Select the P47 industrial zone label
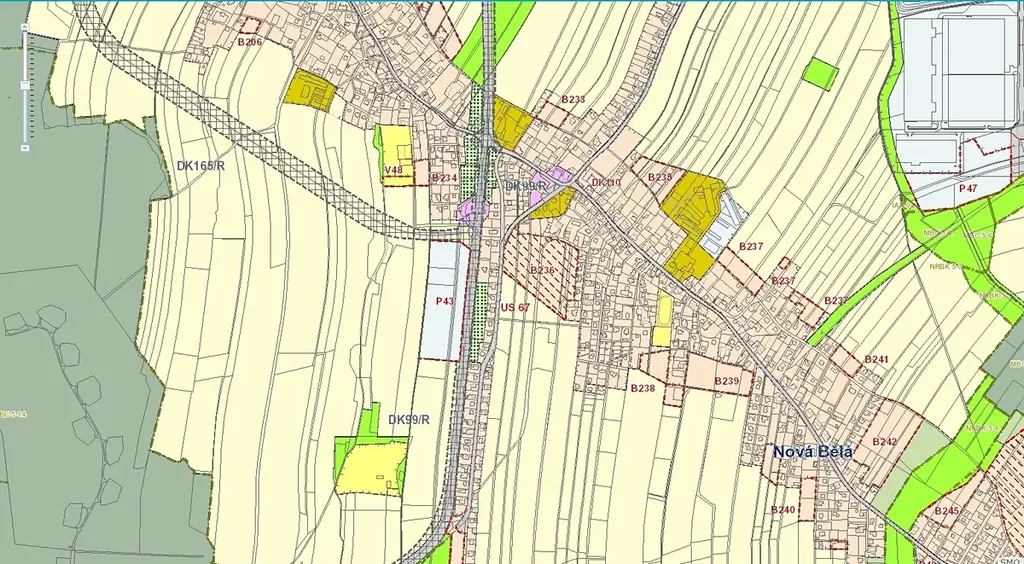 (x=967, y=188)
